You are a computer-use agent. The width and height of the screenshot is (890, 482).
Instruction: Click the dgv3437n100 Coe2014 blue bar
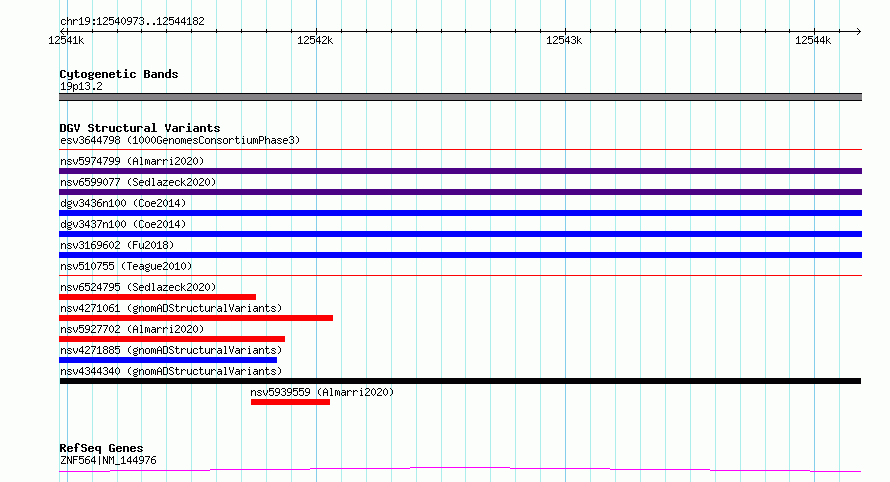coord(460,234)
